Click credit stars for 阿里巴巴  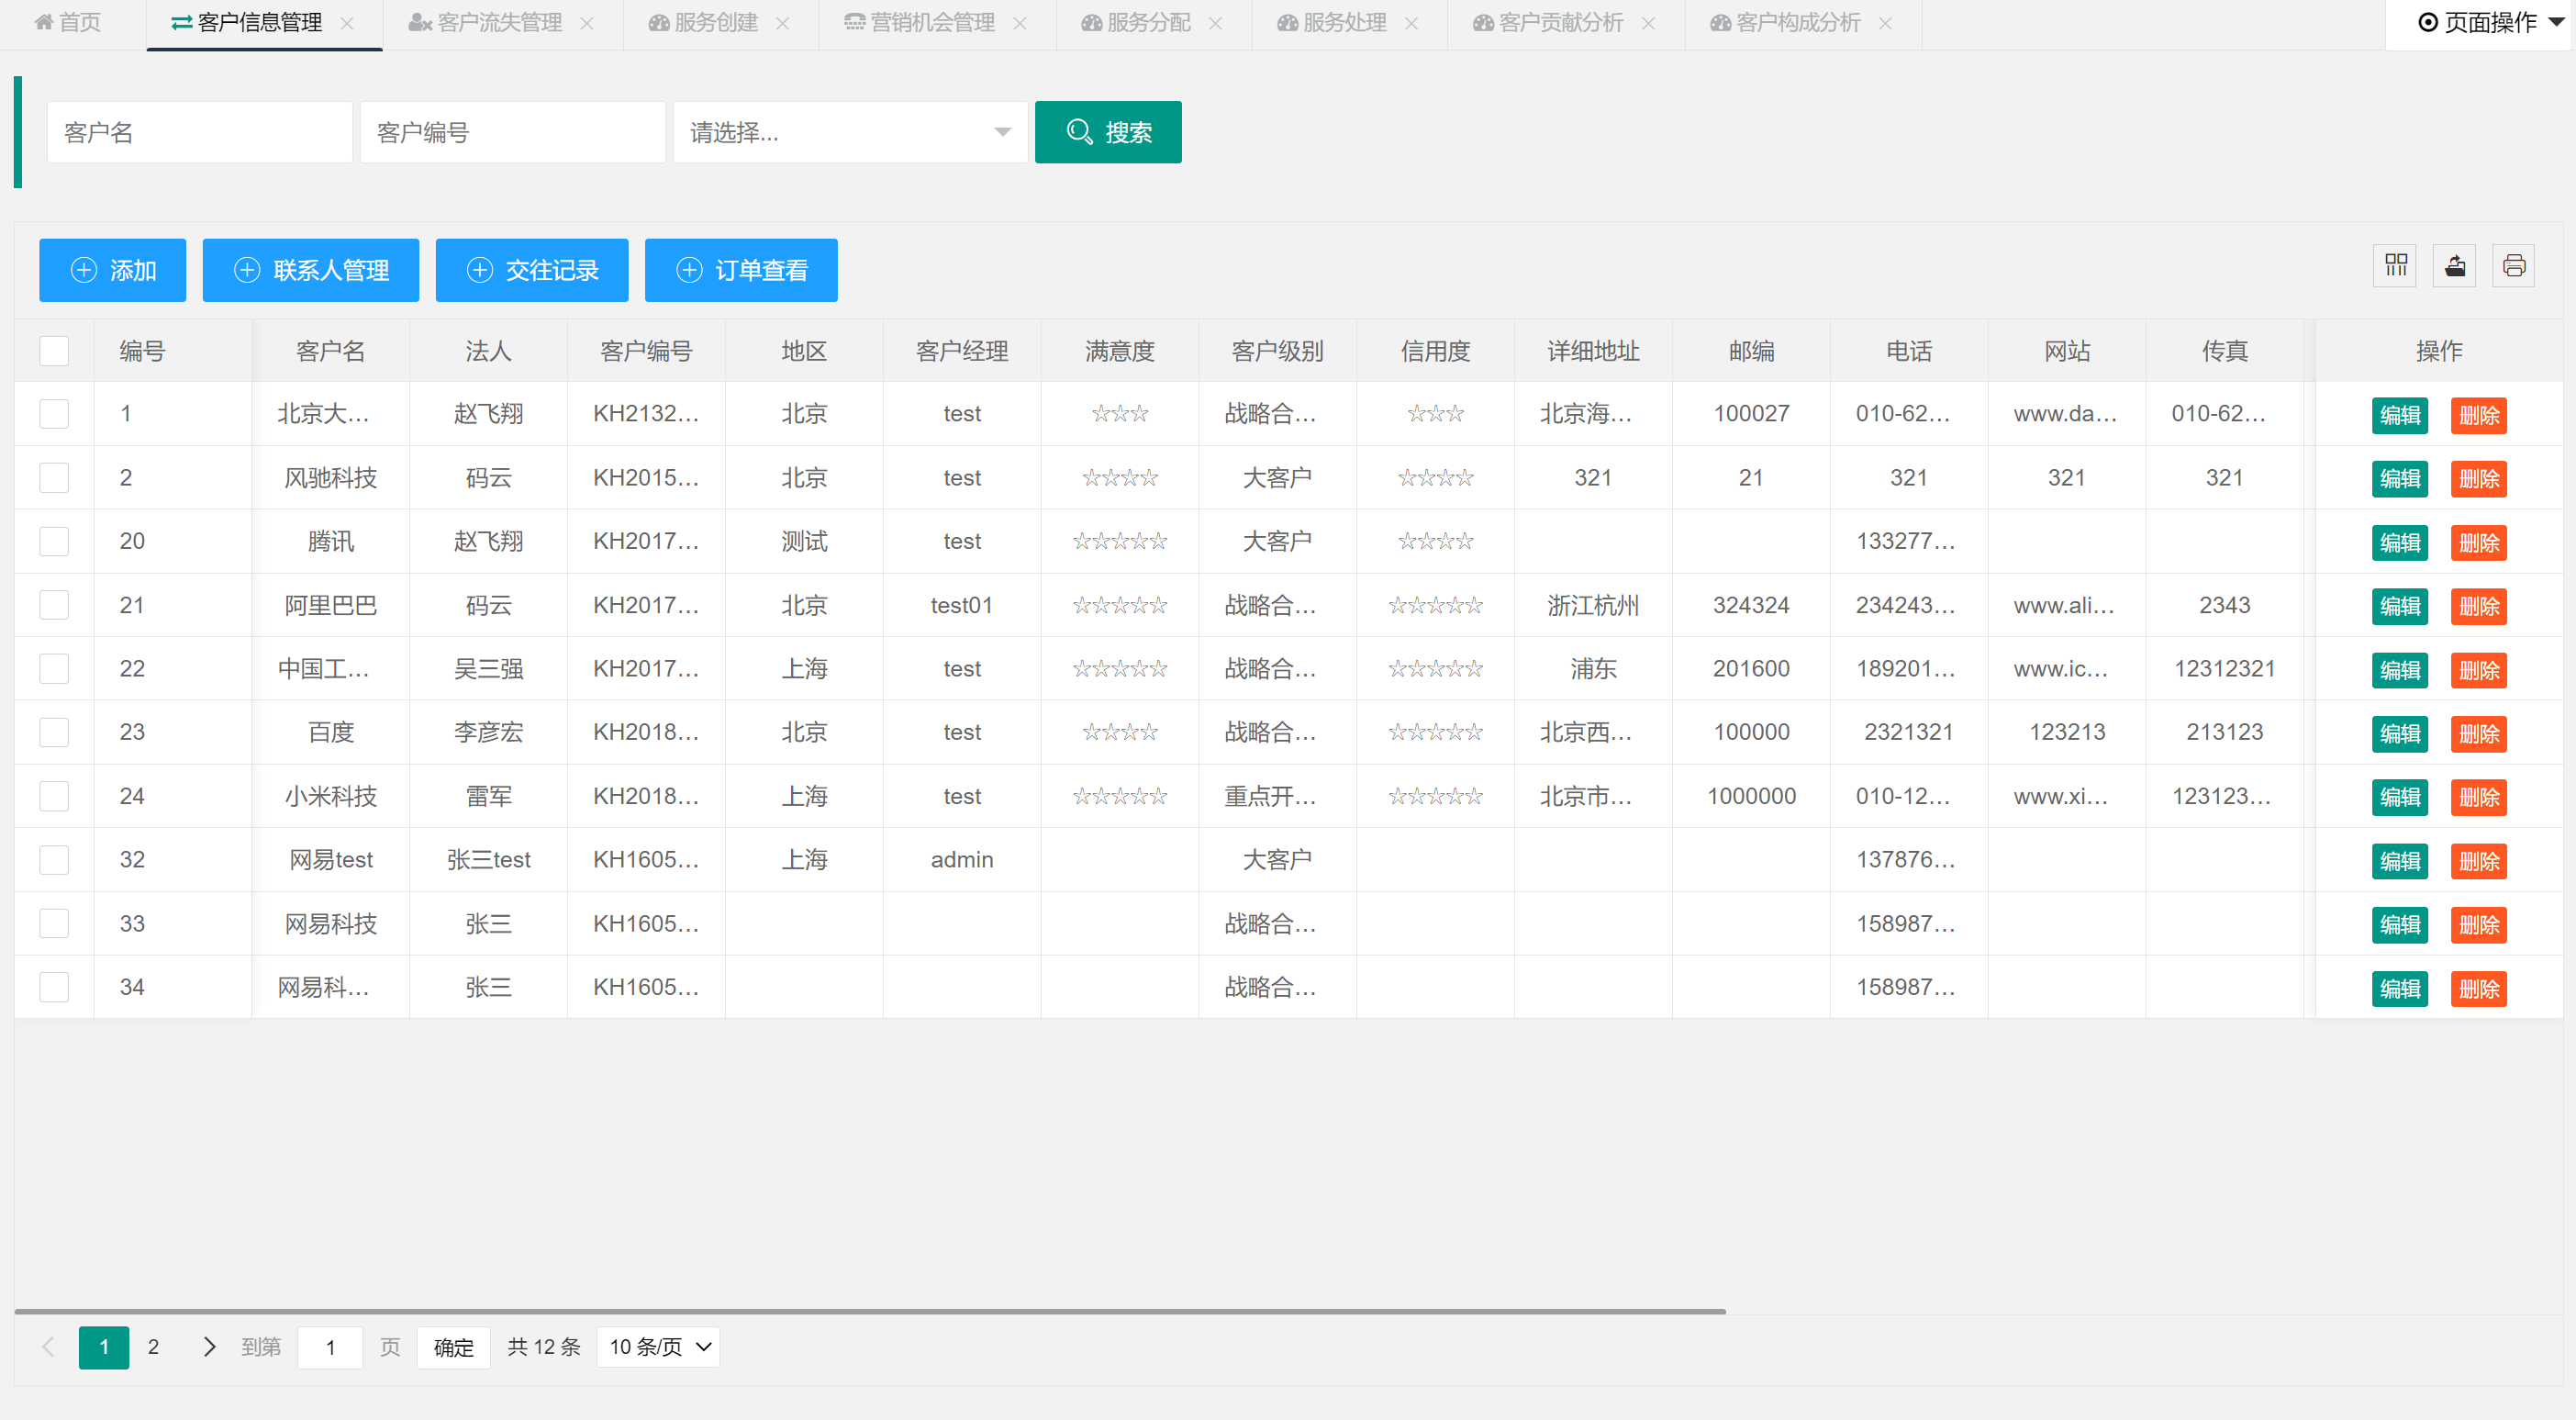(x=1436, y=605)
